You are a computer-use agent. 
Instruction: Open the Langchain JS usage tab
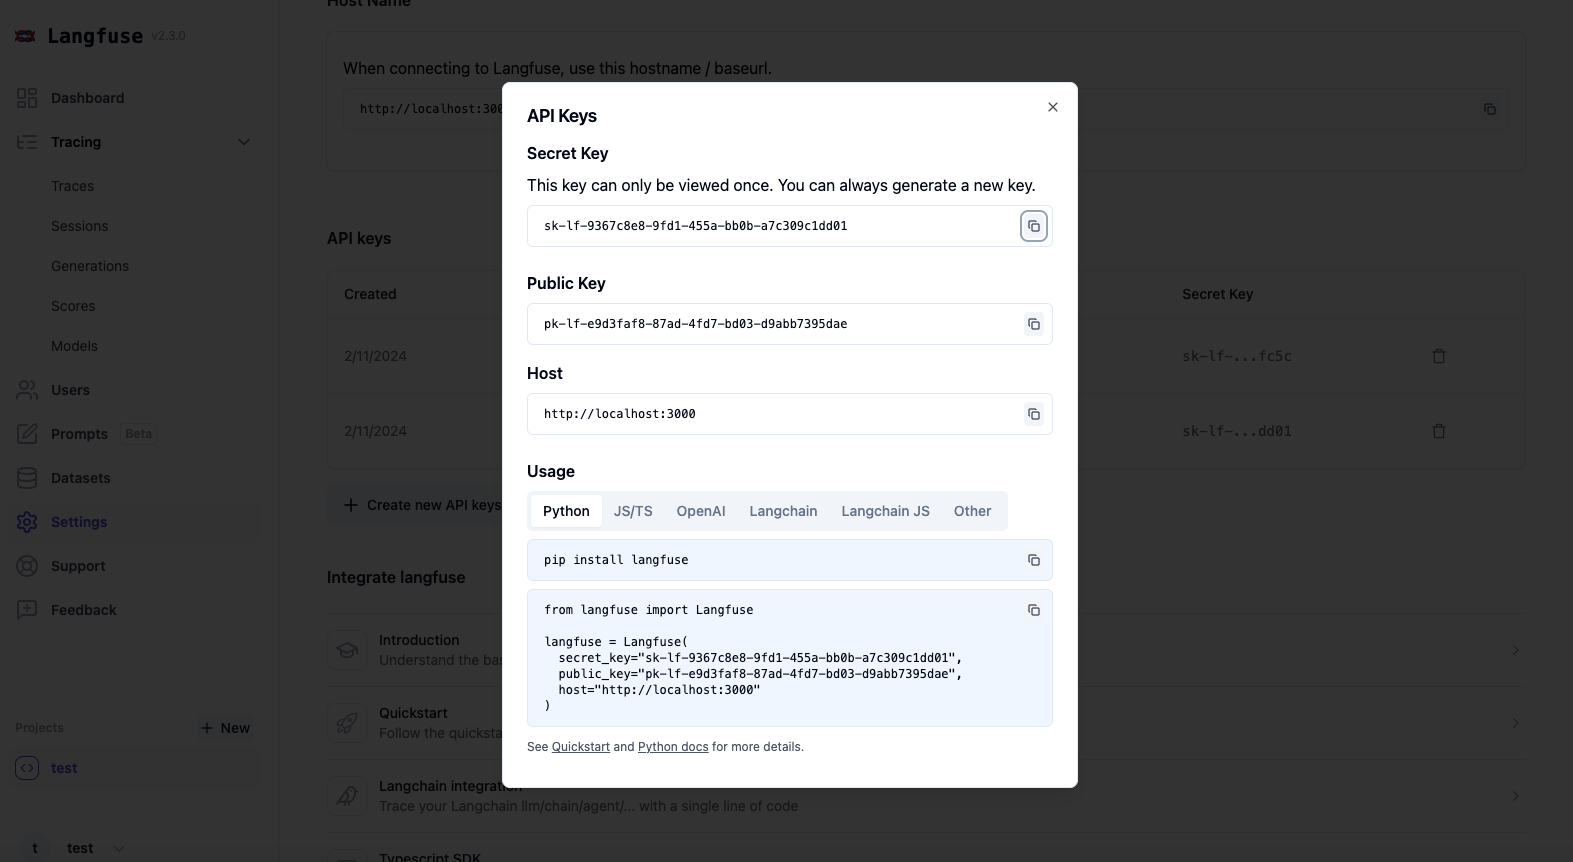point(885,511)
